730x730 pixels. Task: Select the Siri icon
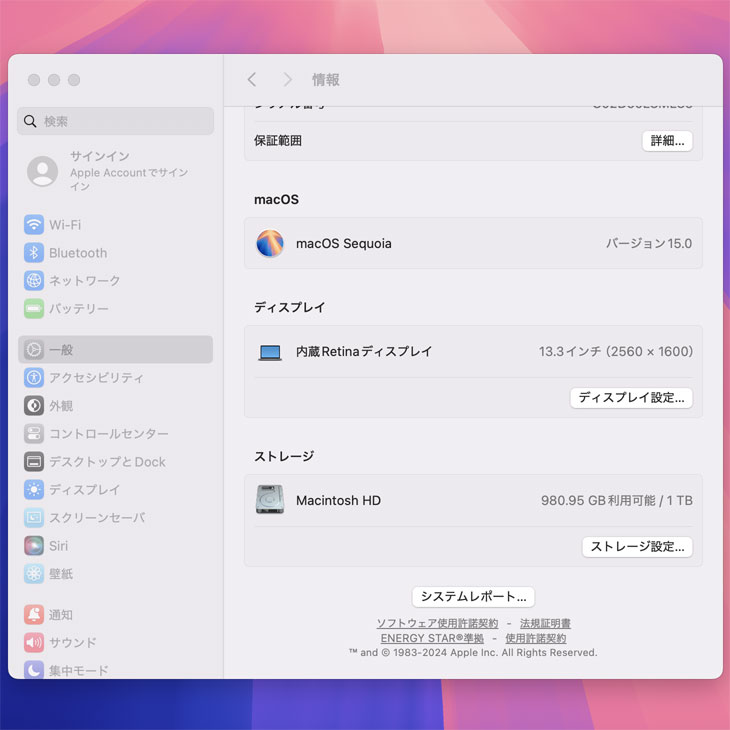click(x=34, y=546)
